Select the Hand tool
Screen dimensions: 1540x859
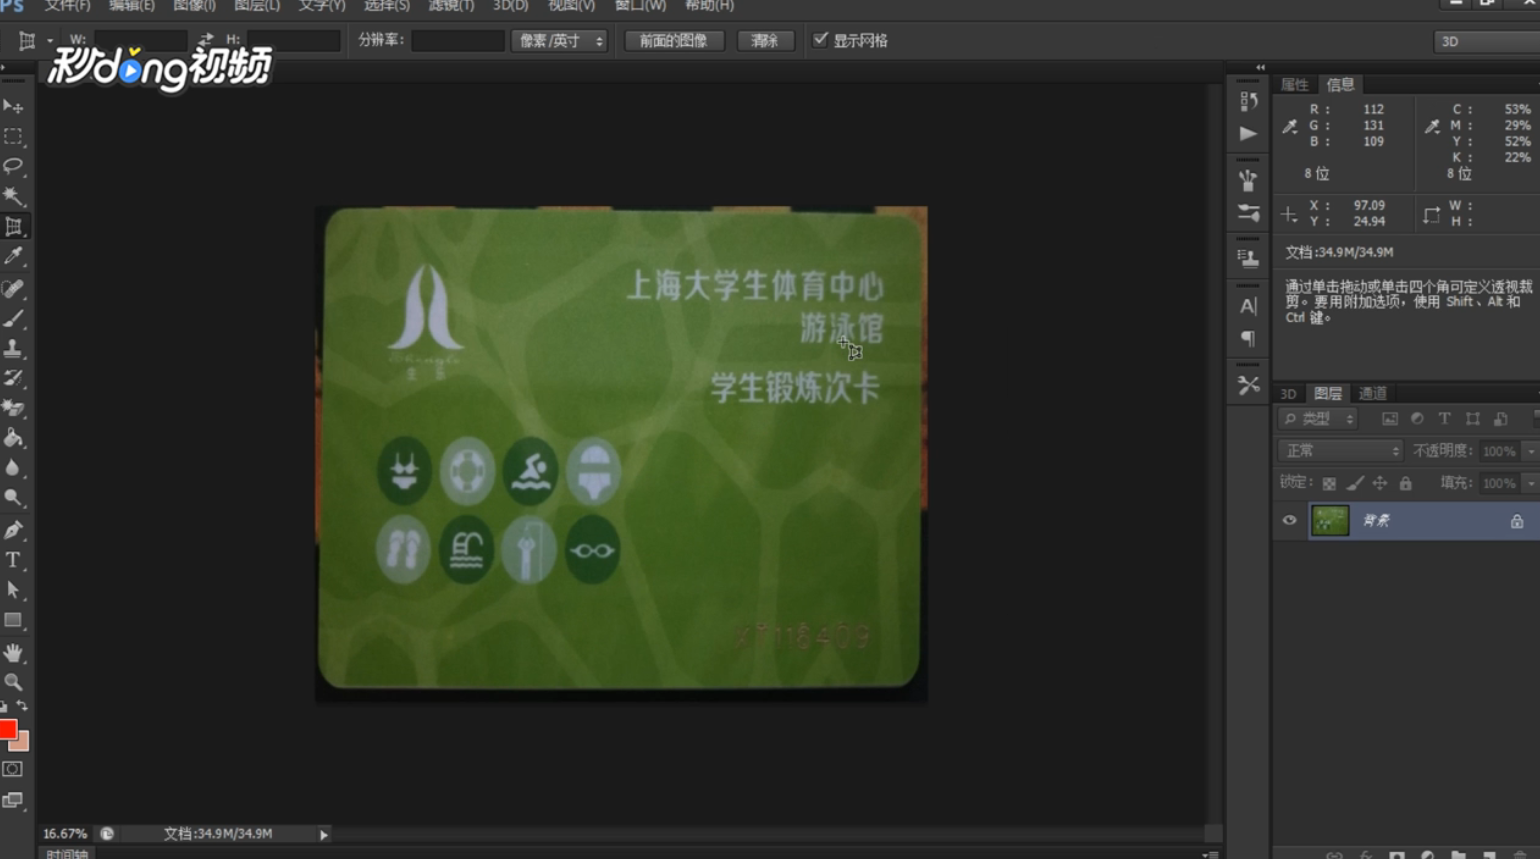point(13,652)
